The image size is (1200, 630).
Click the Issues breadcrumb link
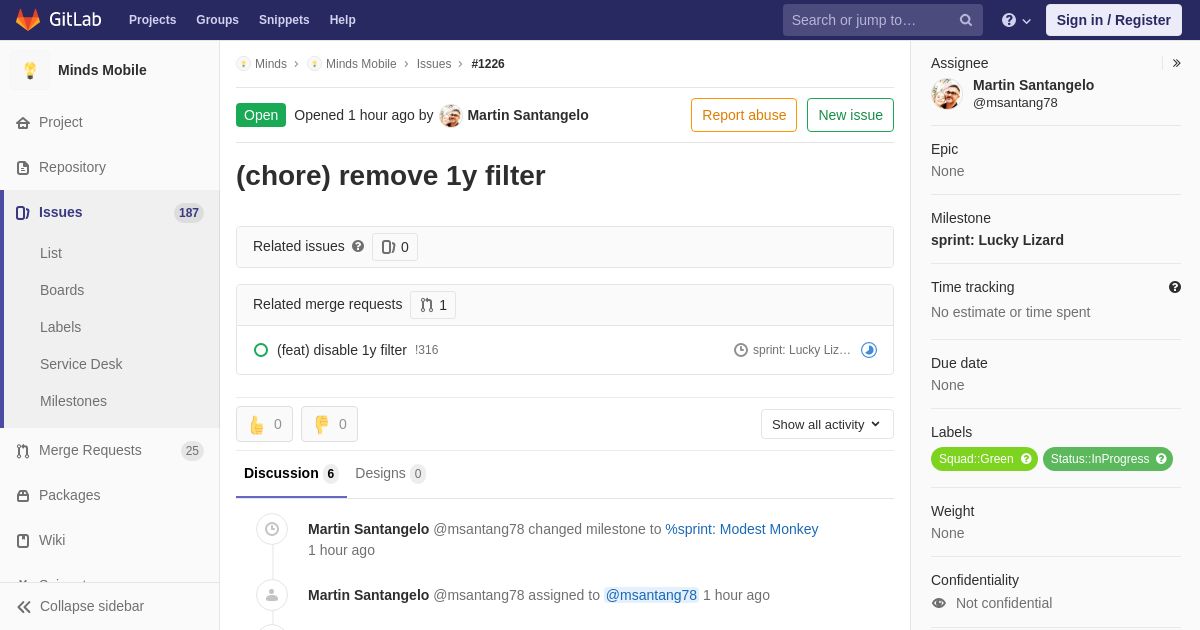[434, 64]
